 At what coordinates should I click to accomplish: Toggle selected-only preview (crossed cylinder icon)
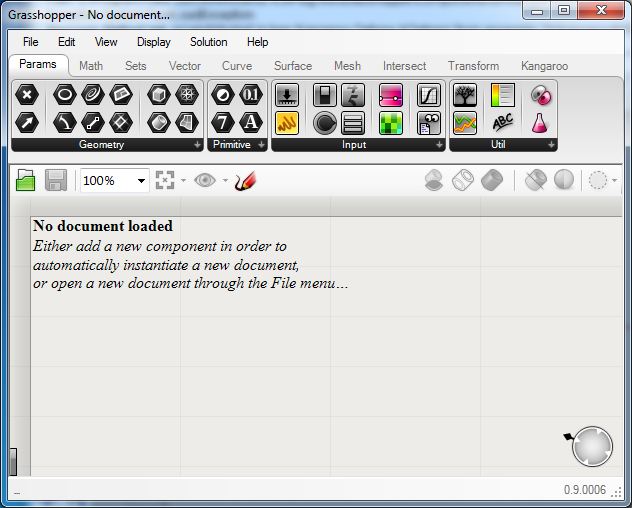(536, 180)
